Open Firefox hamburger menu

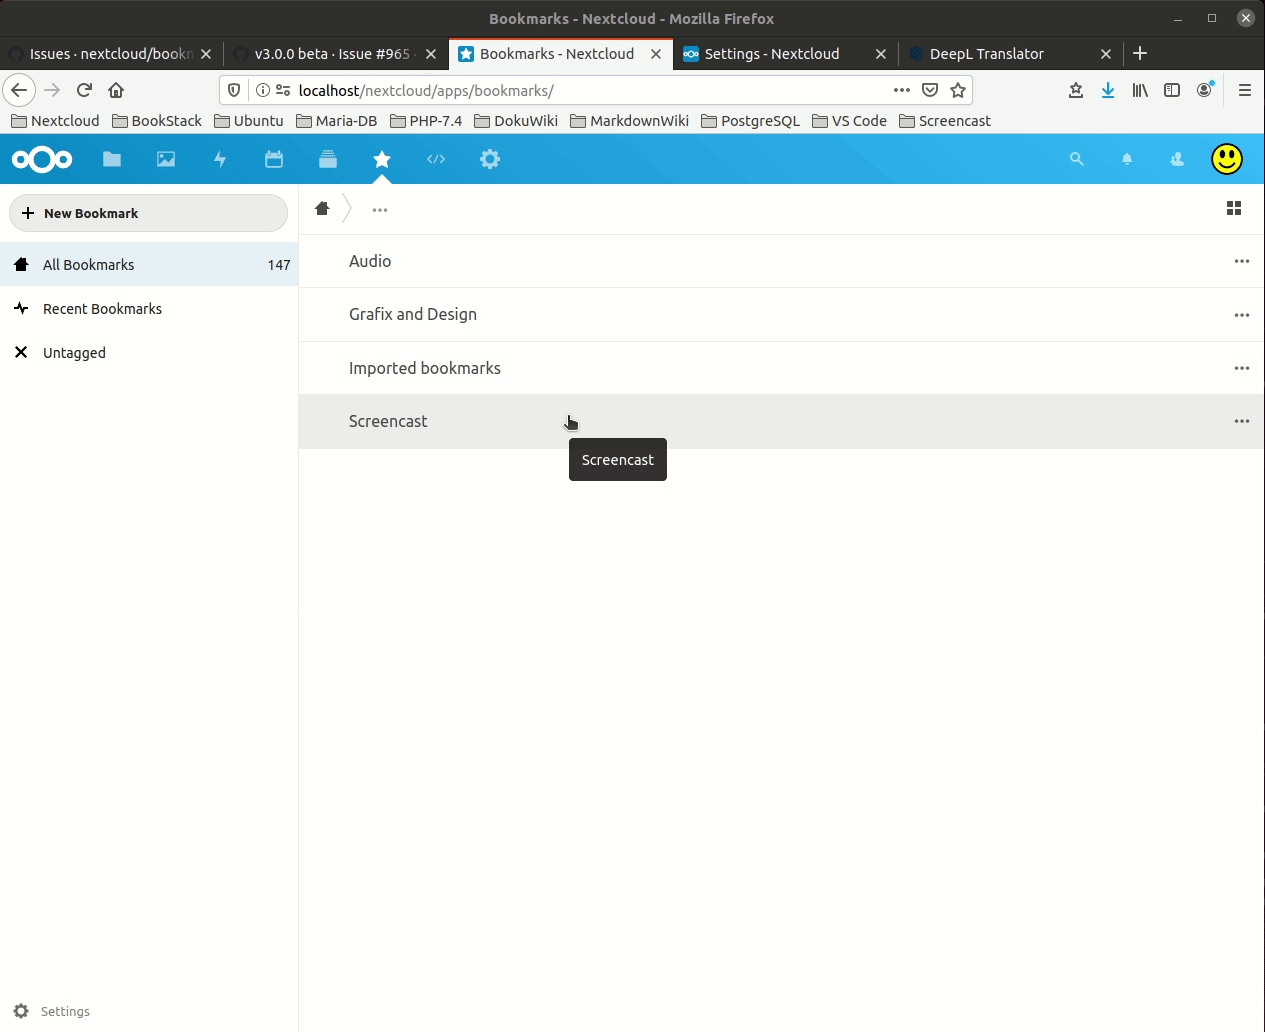point(1245,90)
